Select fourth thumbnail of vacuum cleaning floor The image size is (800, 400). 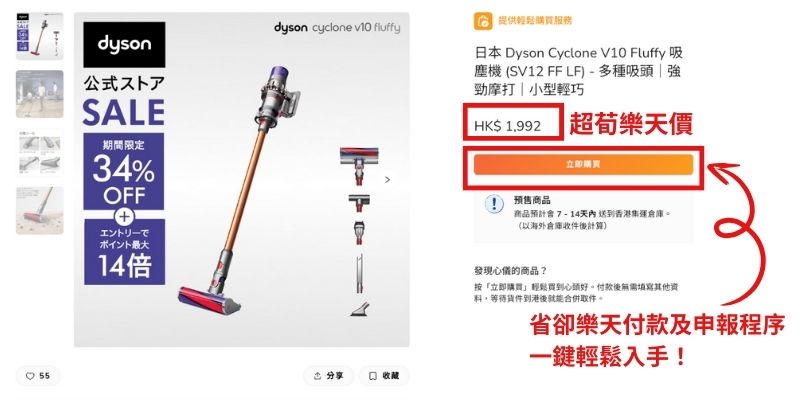40,211
